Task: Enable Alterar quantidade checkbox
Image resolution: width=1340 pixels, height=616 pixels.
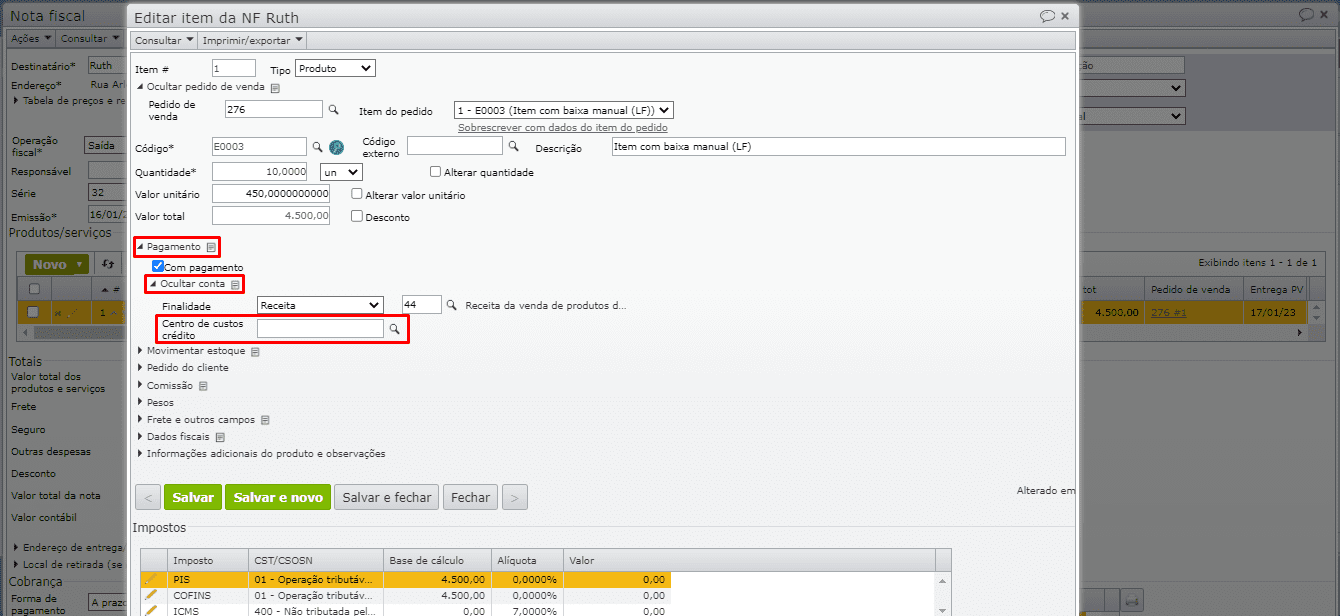Action: coord(435,172)
